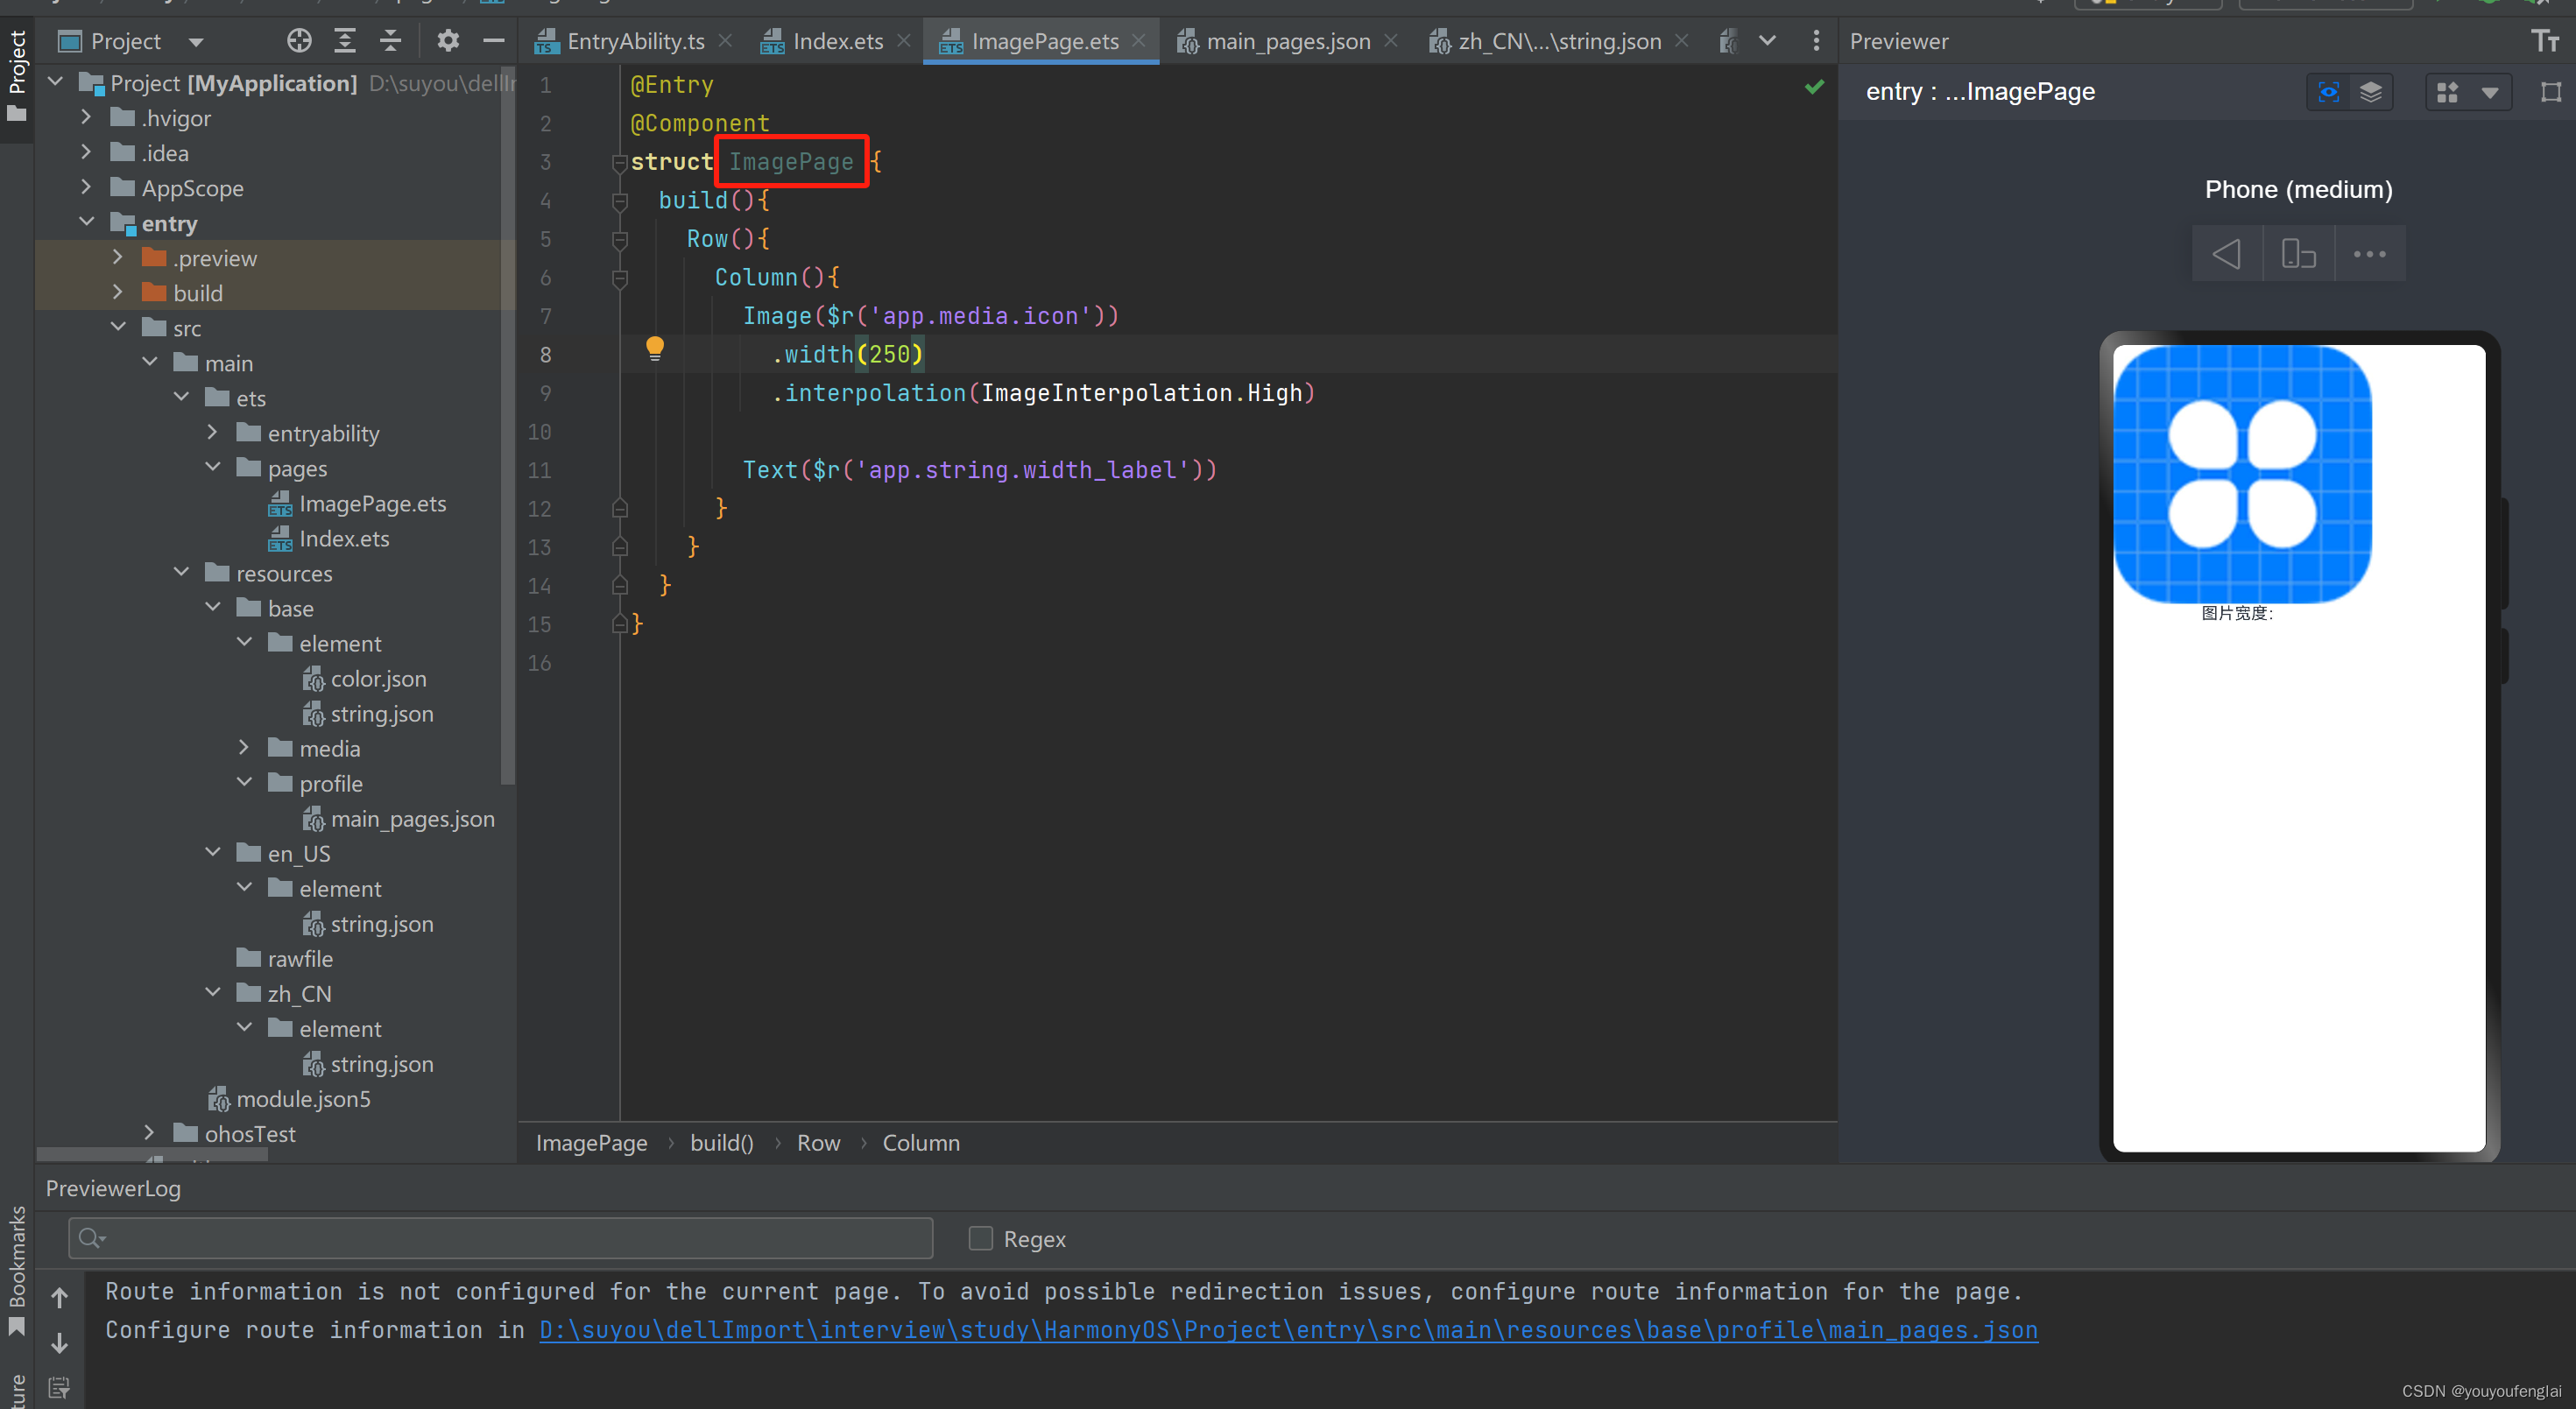Screen dimensions: 2576x1409
Task: Click the search magnifier icon in log filter
Action: coord(91,1238)
